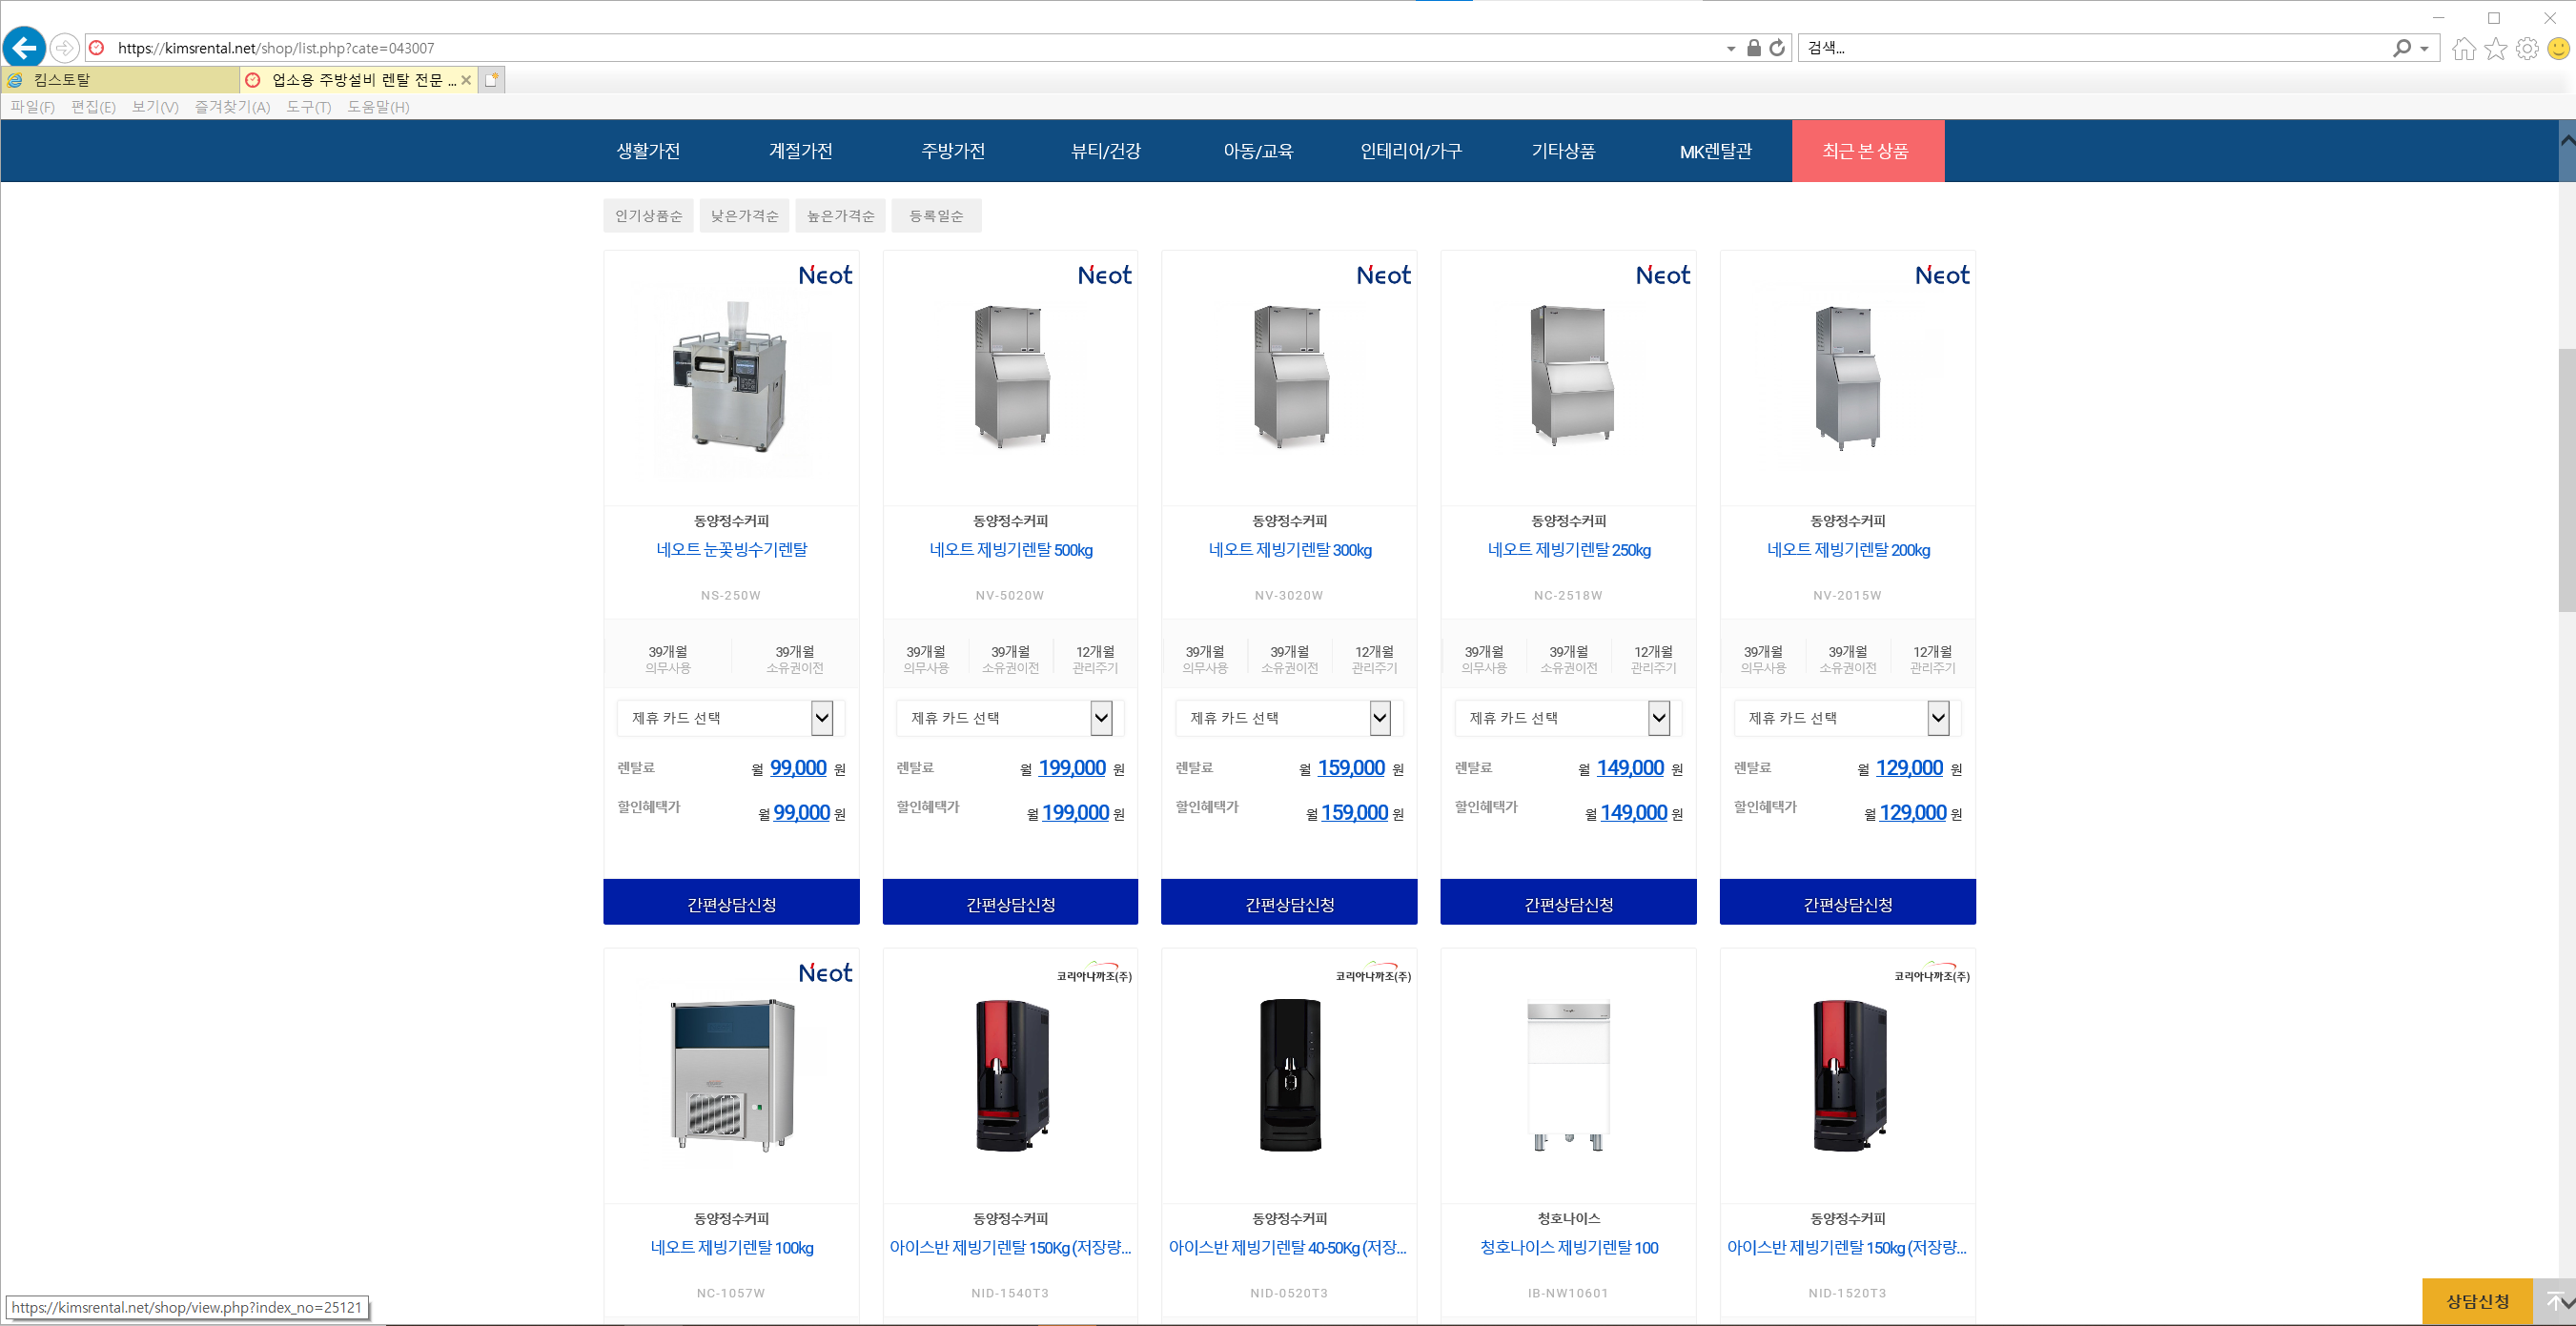
Task: Click 간편상담신청 for 제빙기렌탈 300kg
Action: click(1289, 903)
